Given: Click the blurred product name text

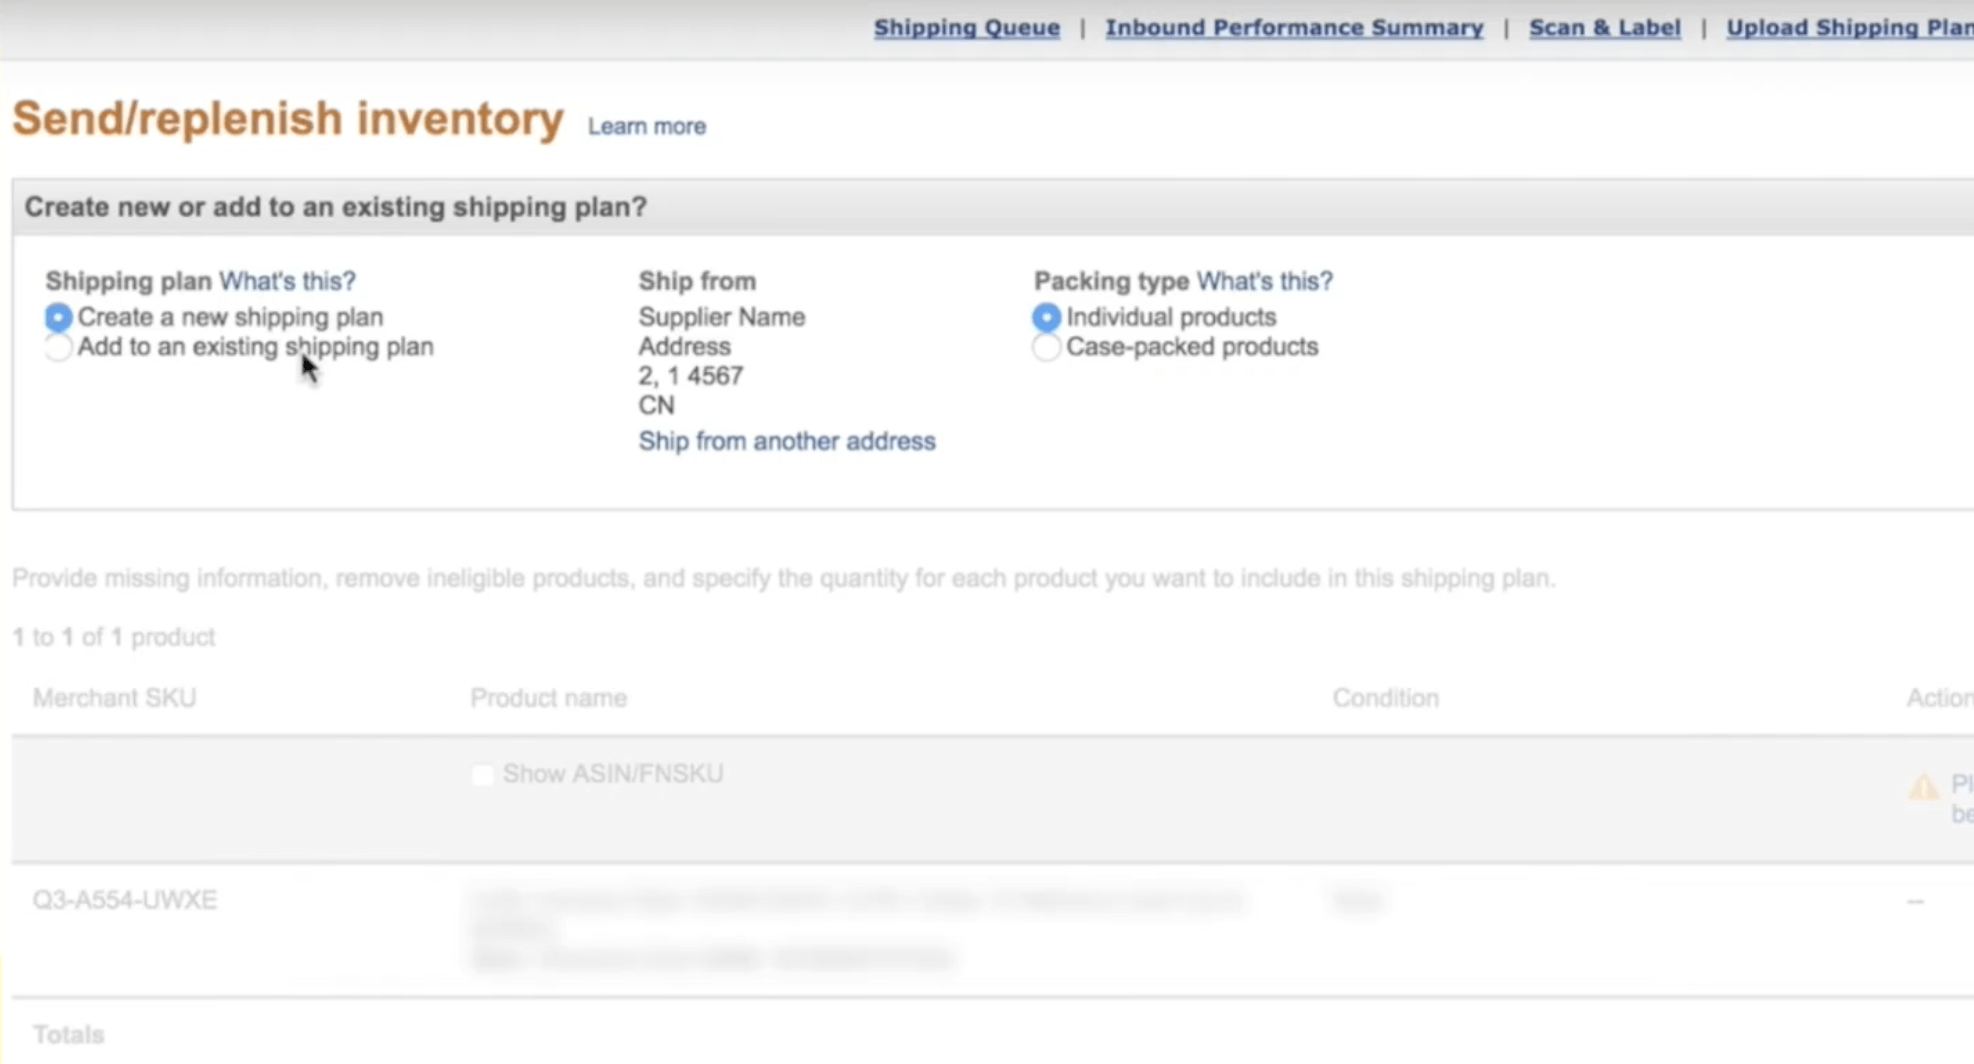Looking at the screenshot, I should [855, 929].
